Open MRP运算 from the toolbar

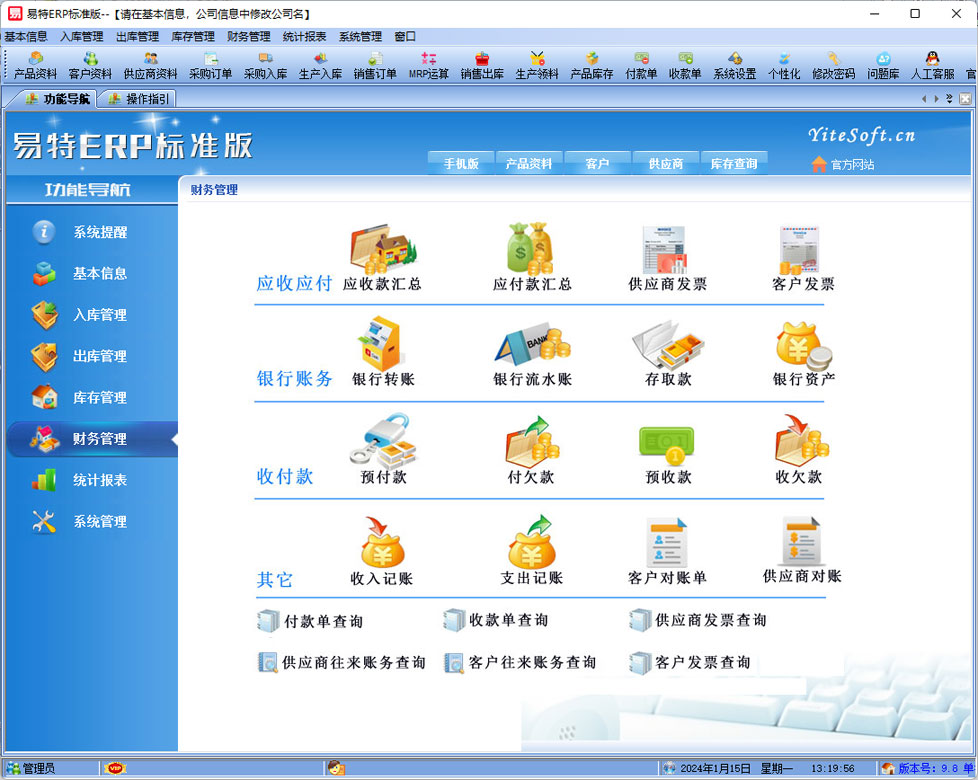click(x=429, y=66)
